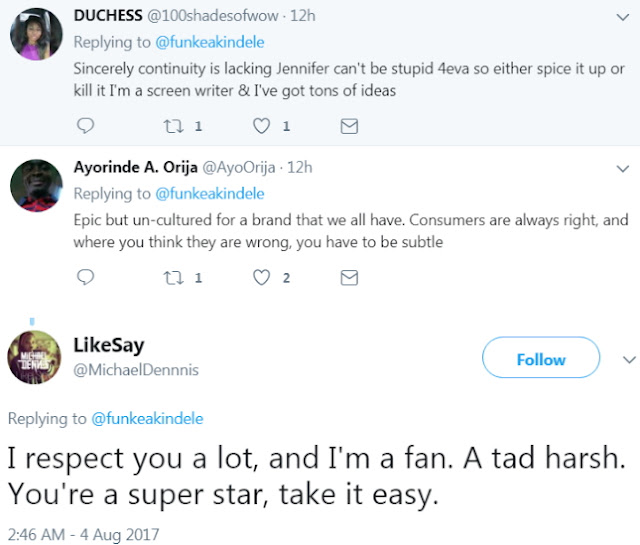Open @funkeakindele link in DUCHESS's reply
Image resolution: width=640 pixels, height=545 pixels.
(x=210, y=42)
